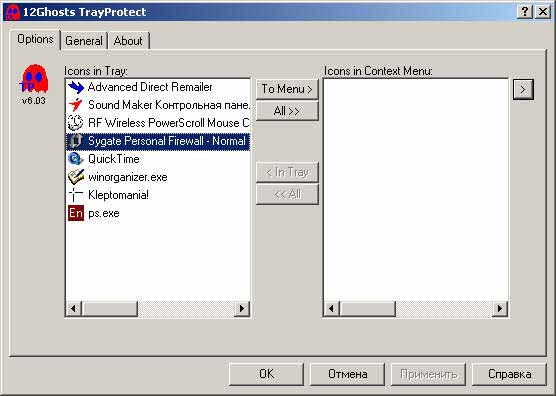Click the OK button
This screenshot has width=556, height=396.
pos(266,374)
